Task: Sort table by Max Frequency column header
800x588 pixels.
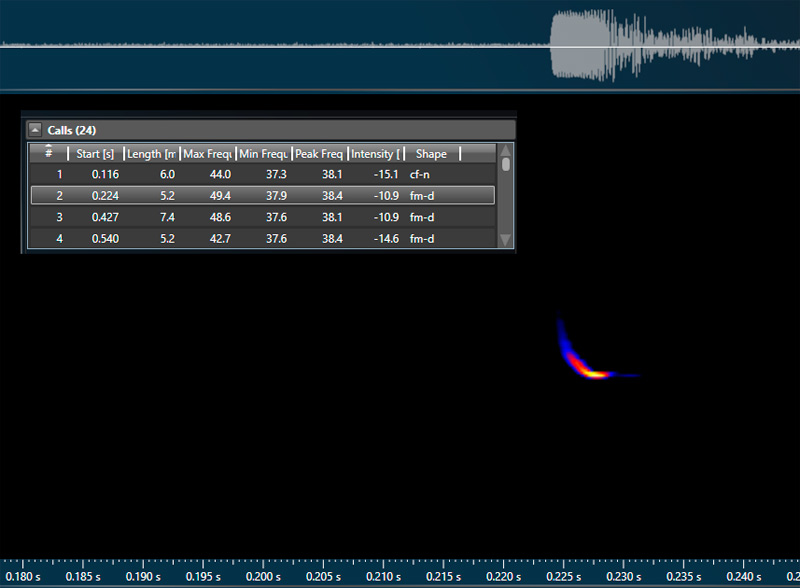Action: point(208,154)
